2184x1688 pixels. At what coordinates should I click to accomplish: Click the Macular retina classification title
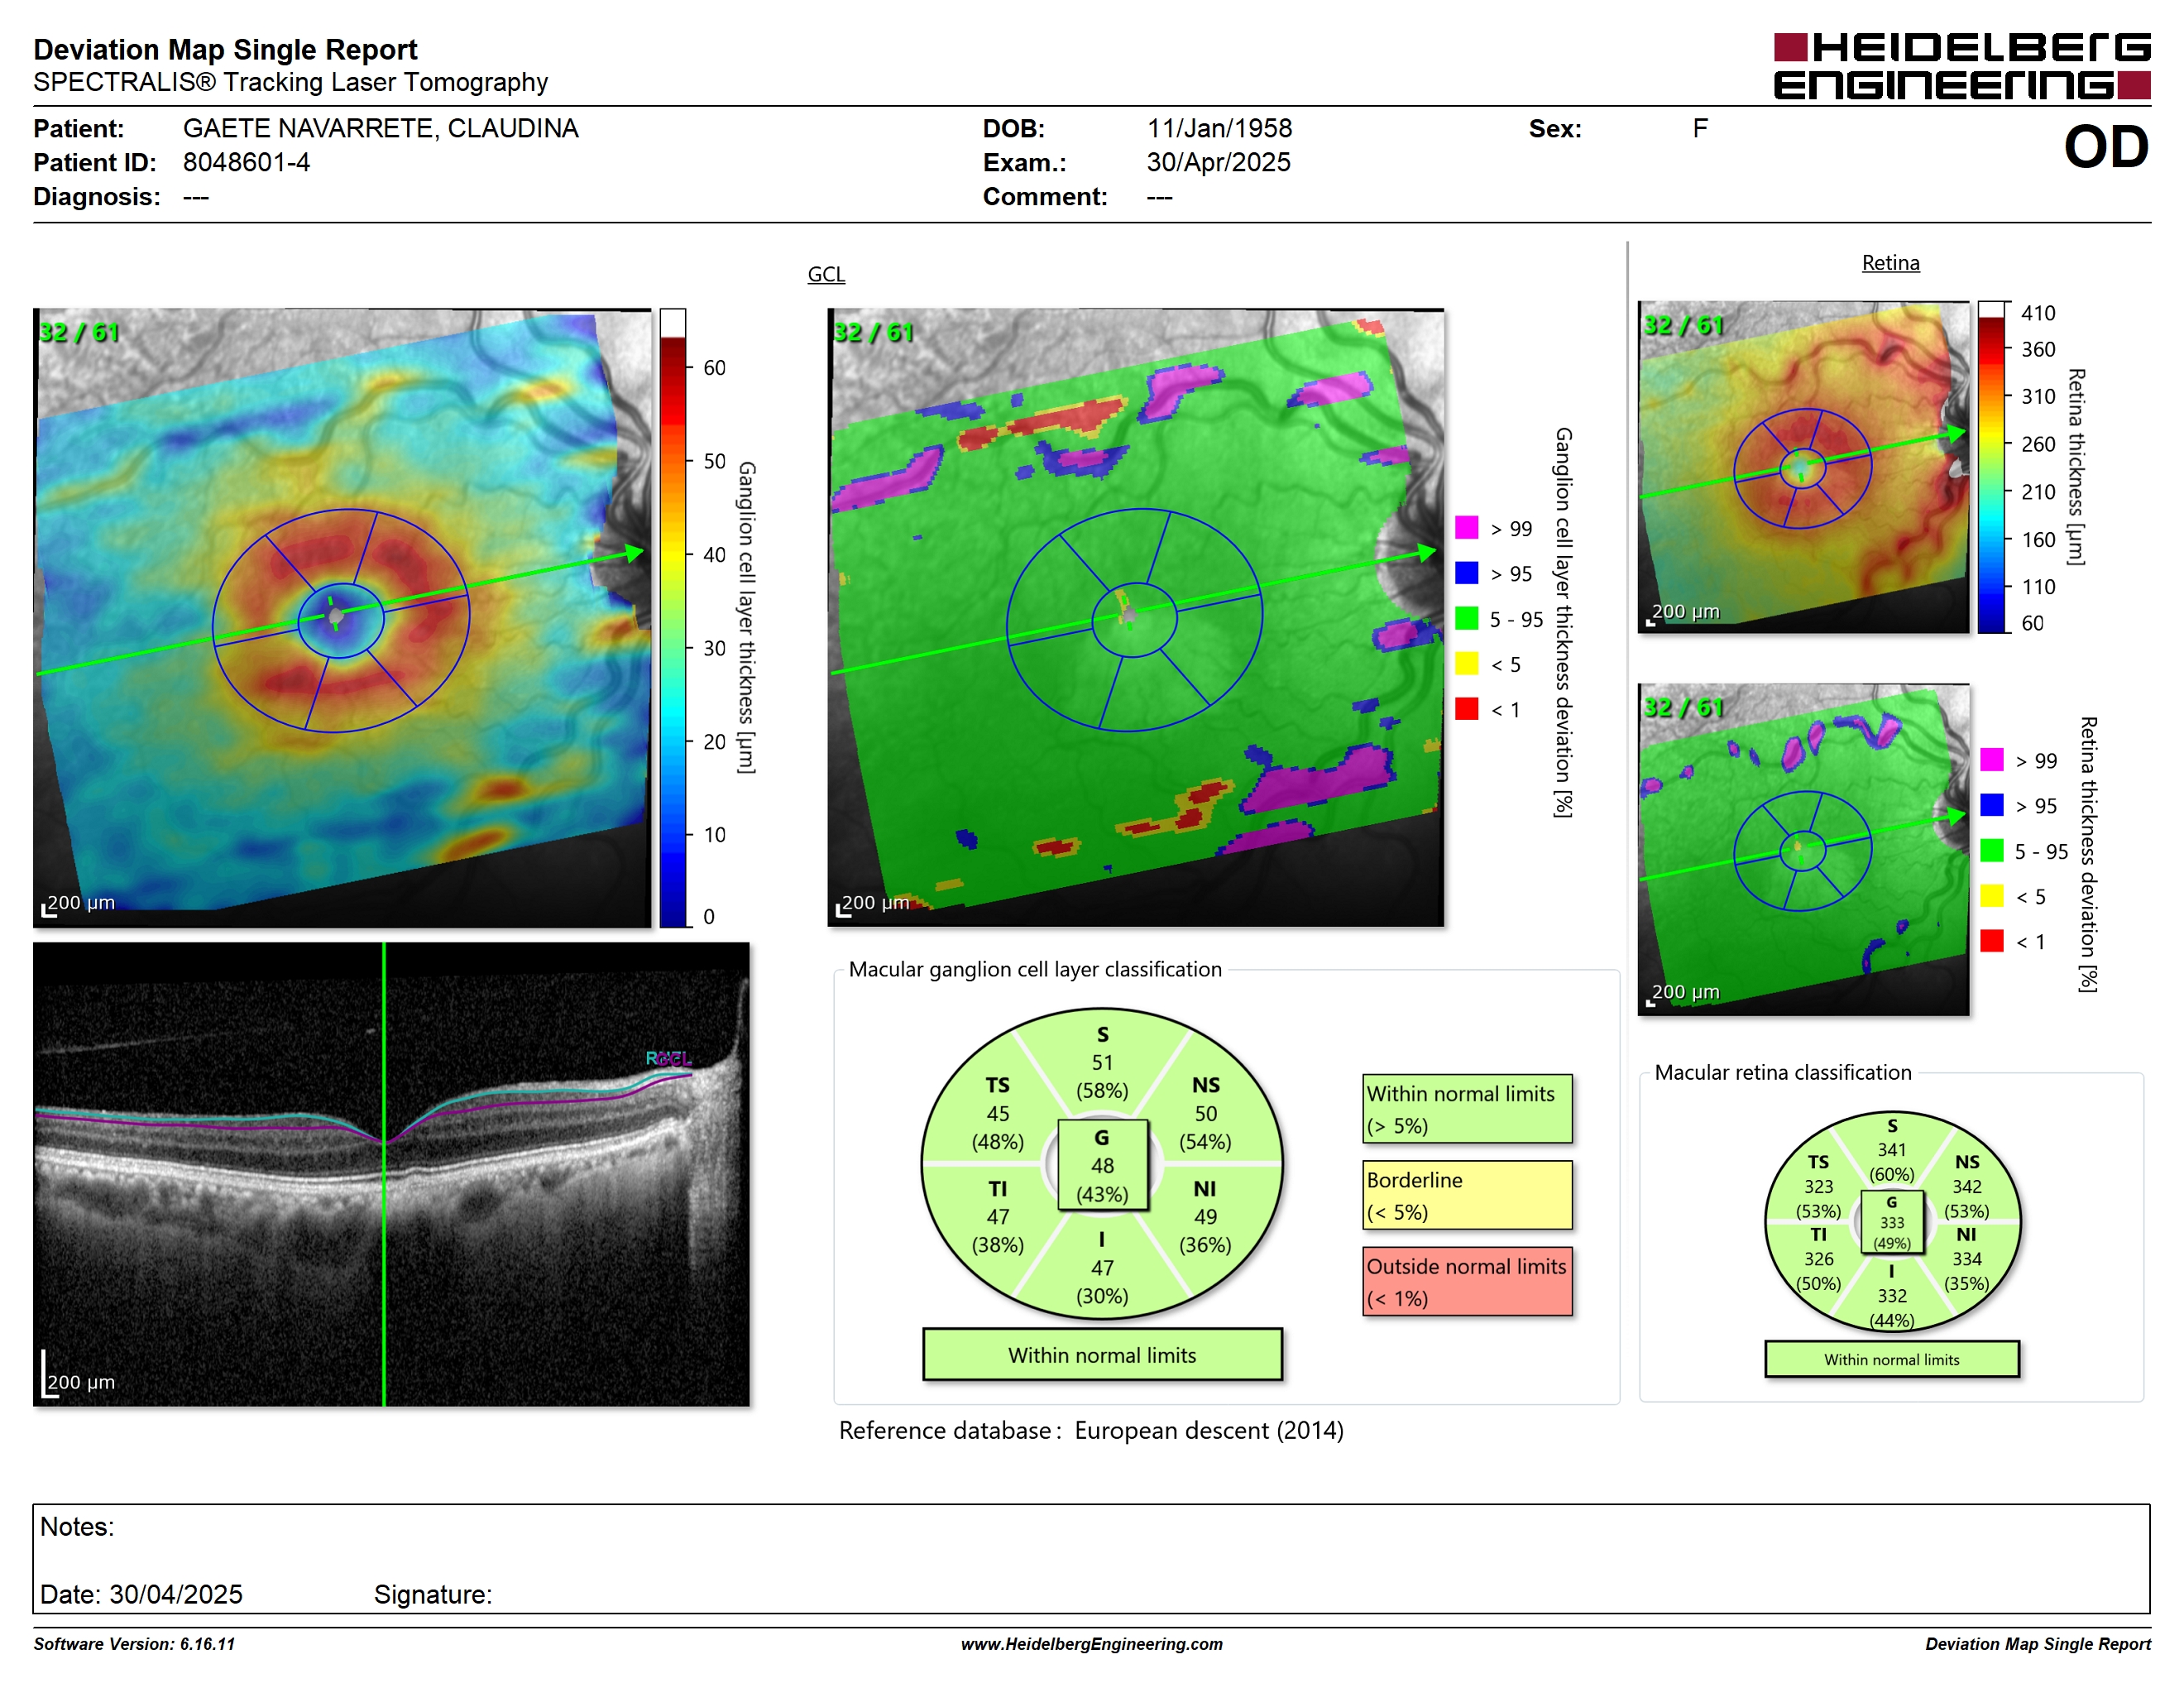[1783, 1072]
